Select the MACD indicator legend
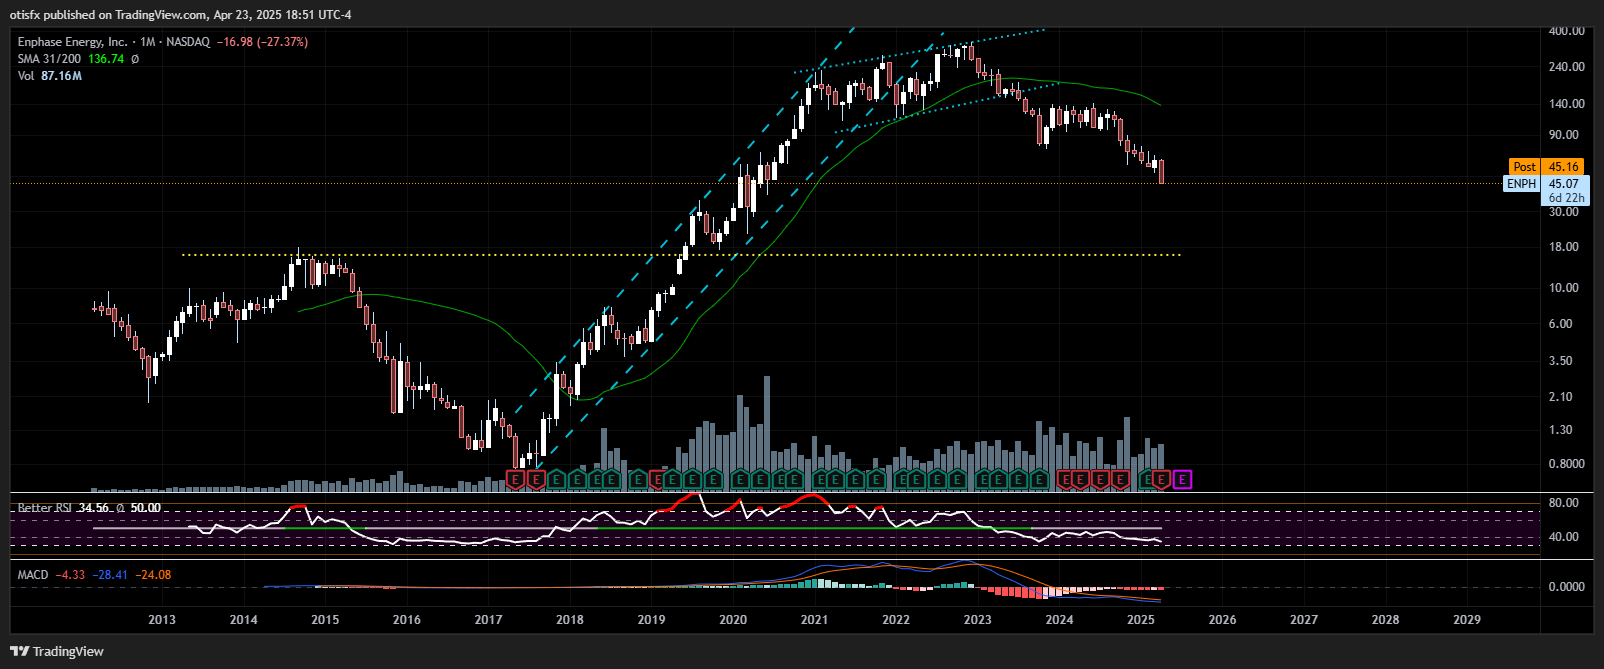The image size is (1604, 669). pos(33,575)
